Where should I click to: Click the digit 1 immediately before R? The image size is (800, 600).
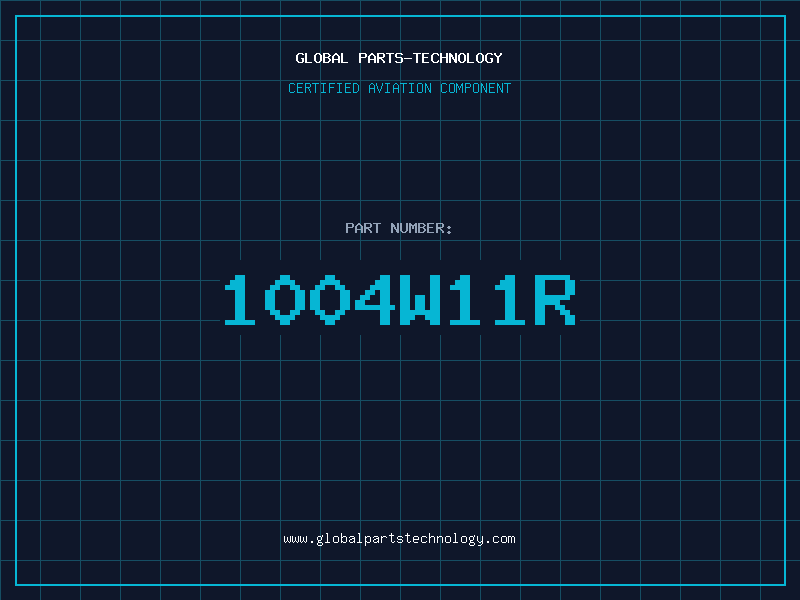tap(510, 299)
